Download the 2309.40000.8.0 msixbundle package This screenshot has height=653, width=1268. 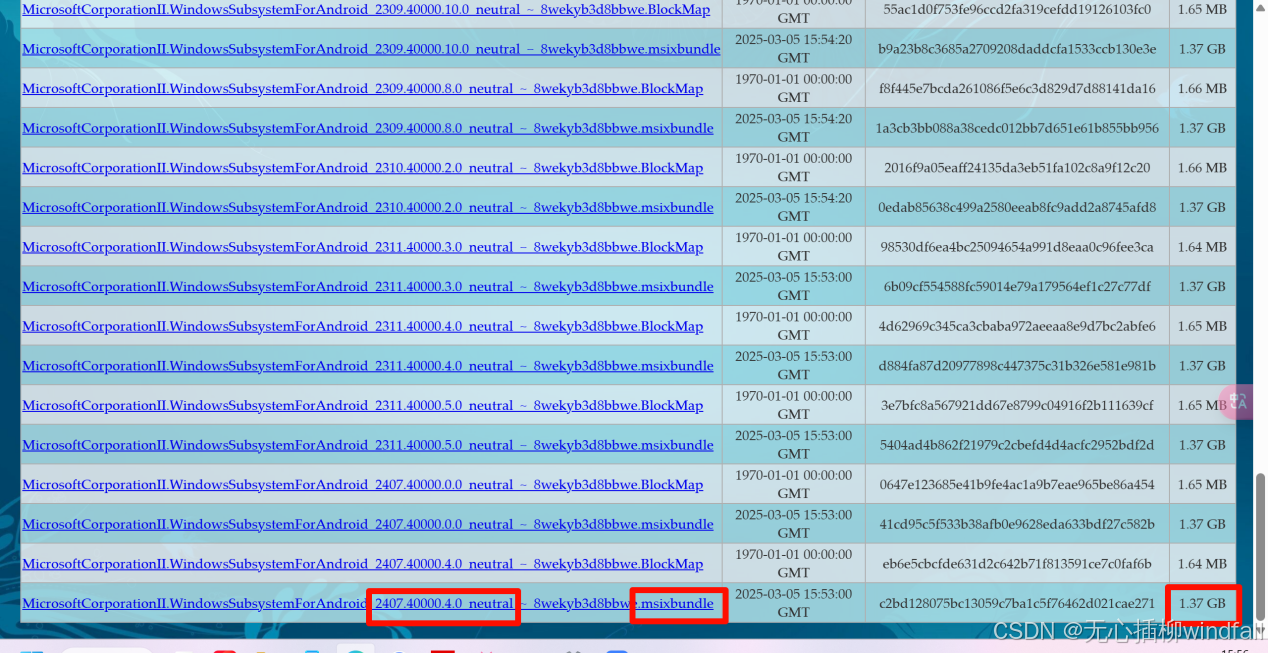368,128
